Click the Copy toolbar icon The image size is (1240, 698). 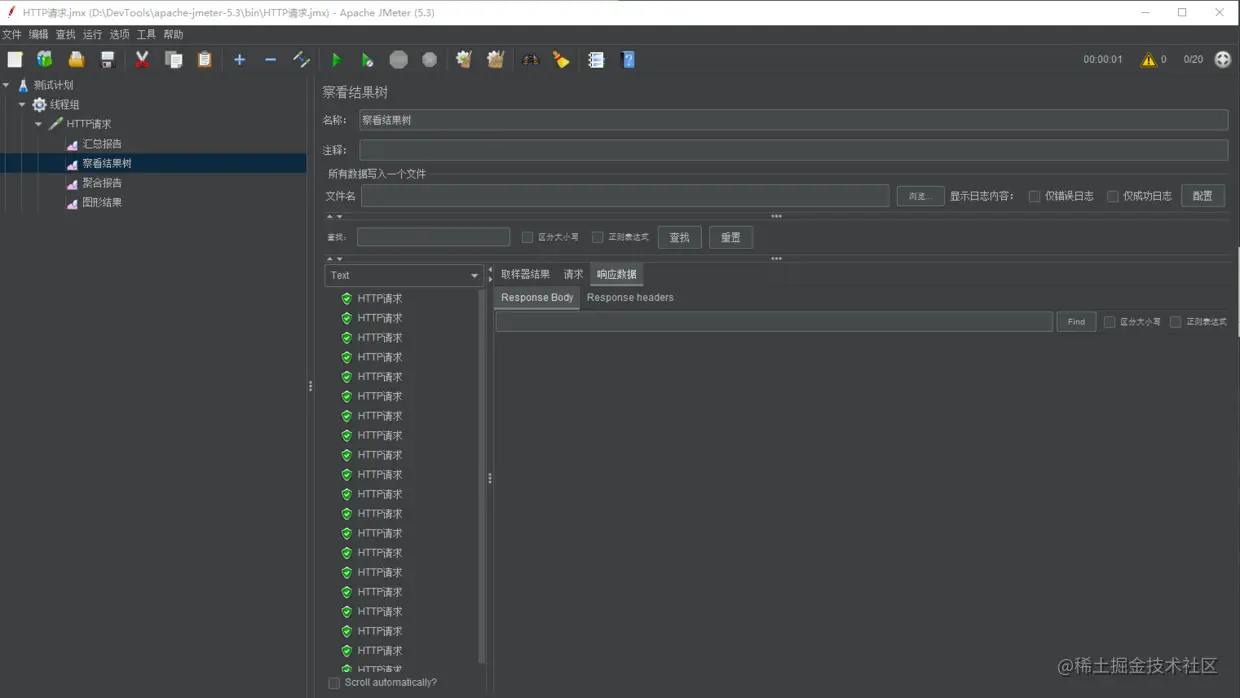tap(173, 60)
